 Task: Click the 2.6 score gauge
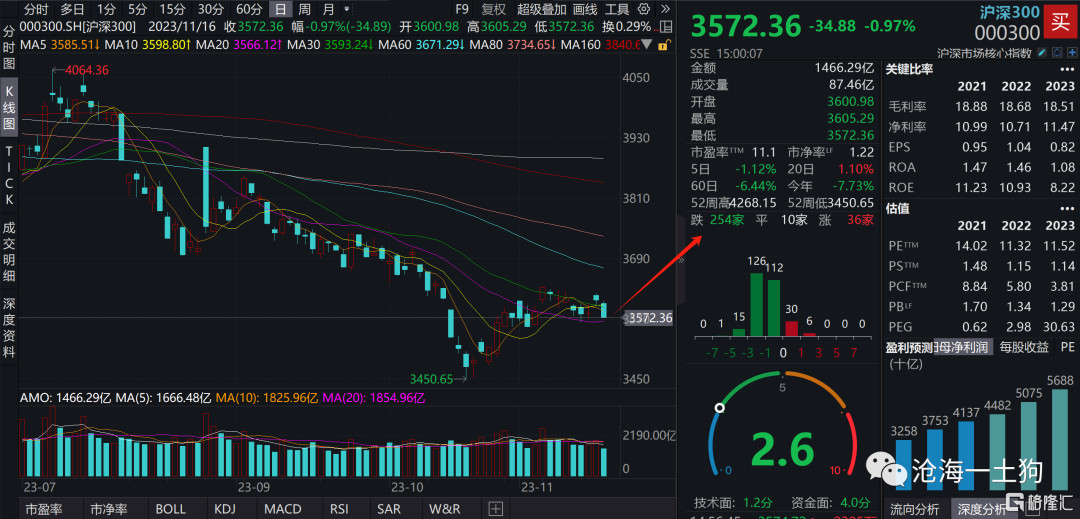pyautogui.click(x=784, y=449)
